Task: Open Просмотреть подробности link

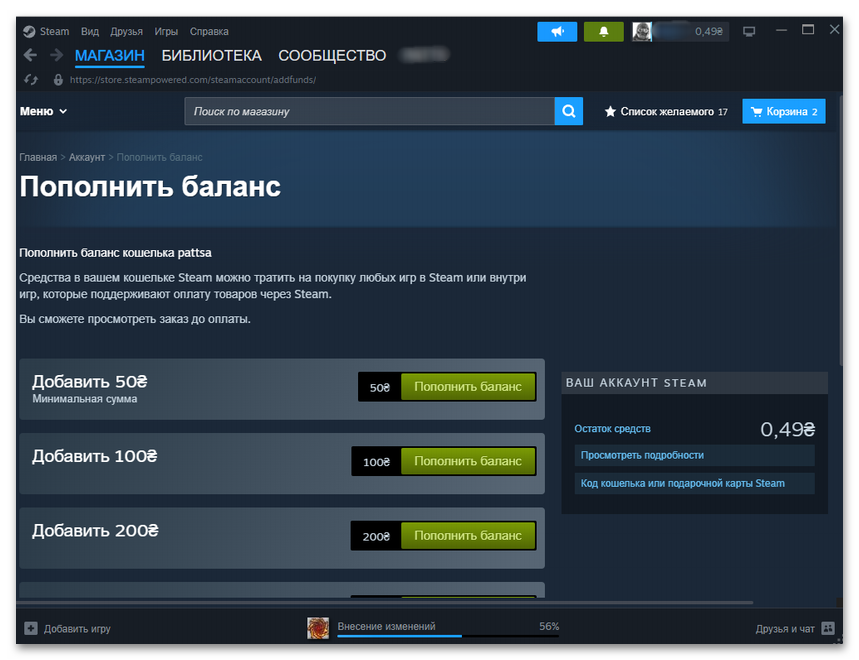Action: pos(694,455)
